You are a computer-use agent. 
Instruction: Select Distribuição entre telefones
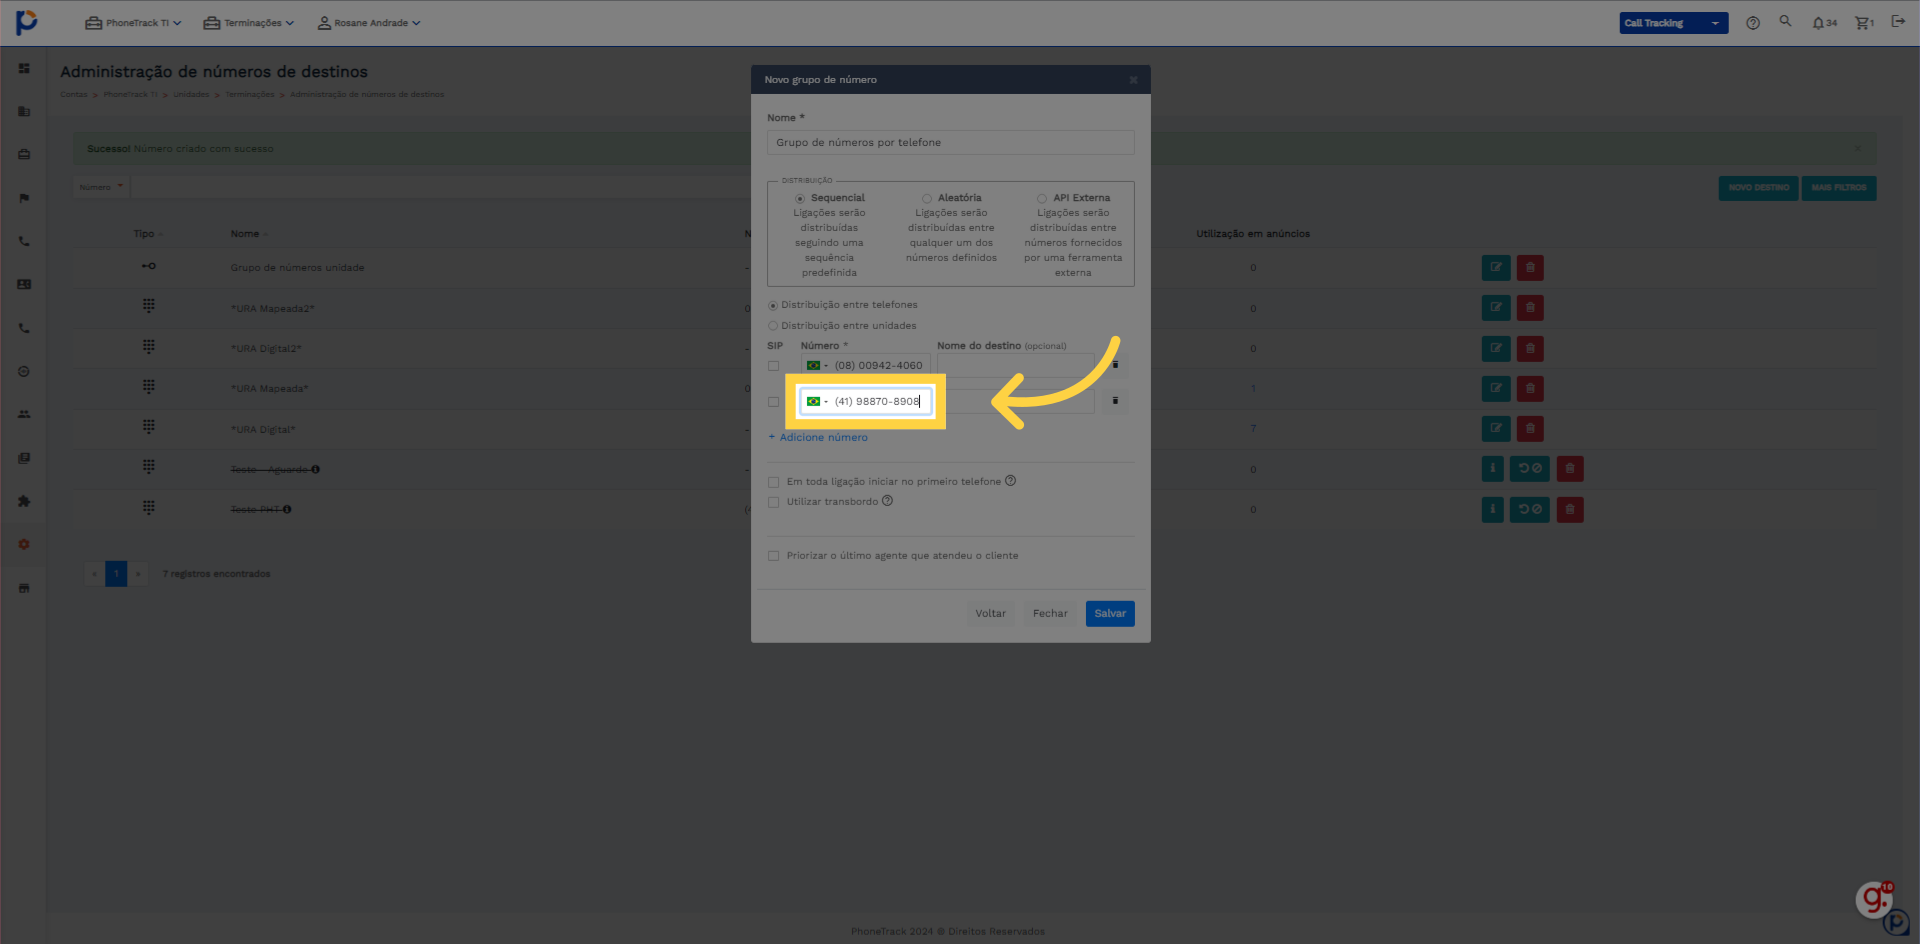click(x=773, y=305)
